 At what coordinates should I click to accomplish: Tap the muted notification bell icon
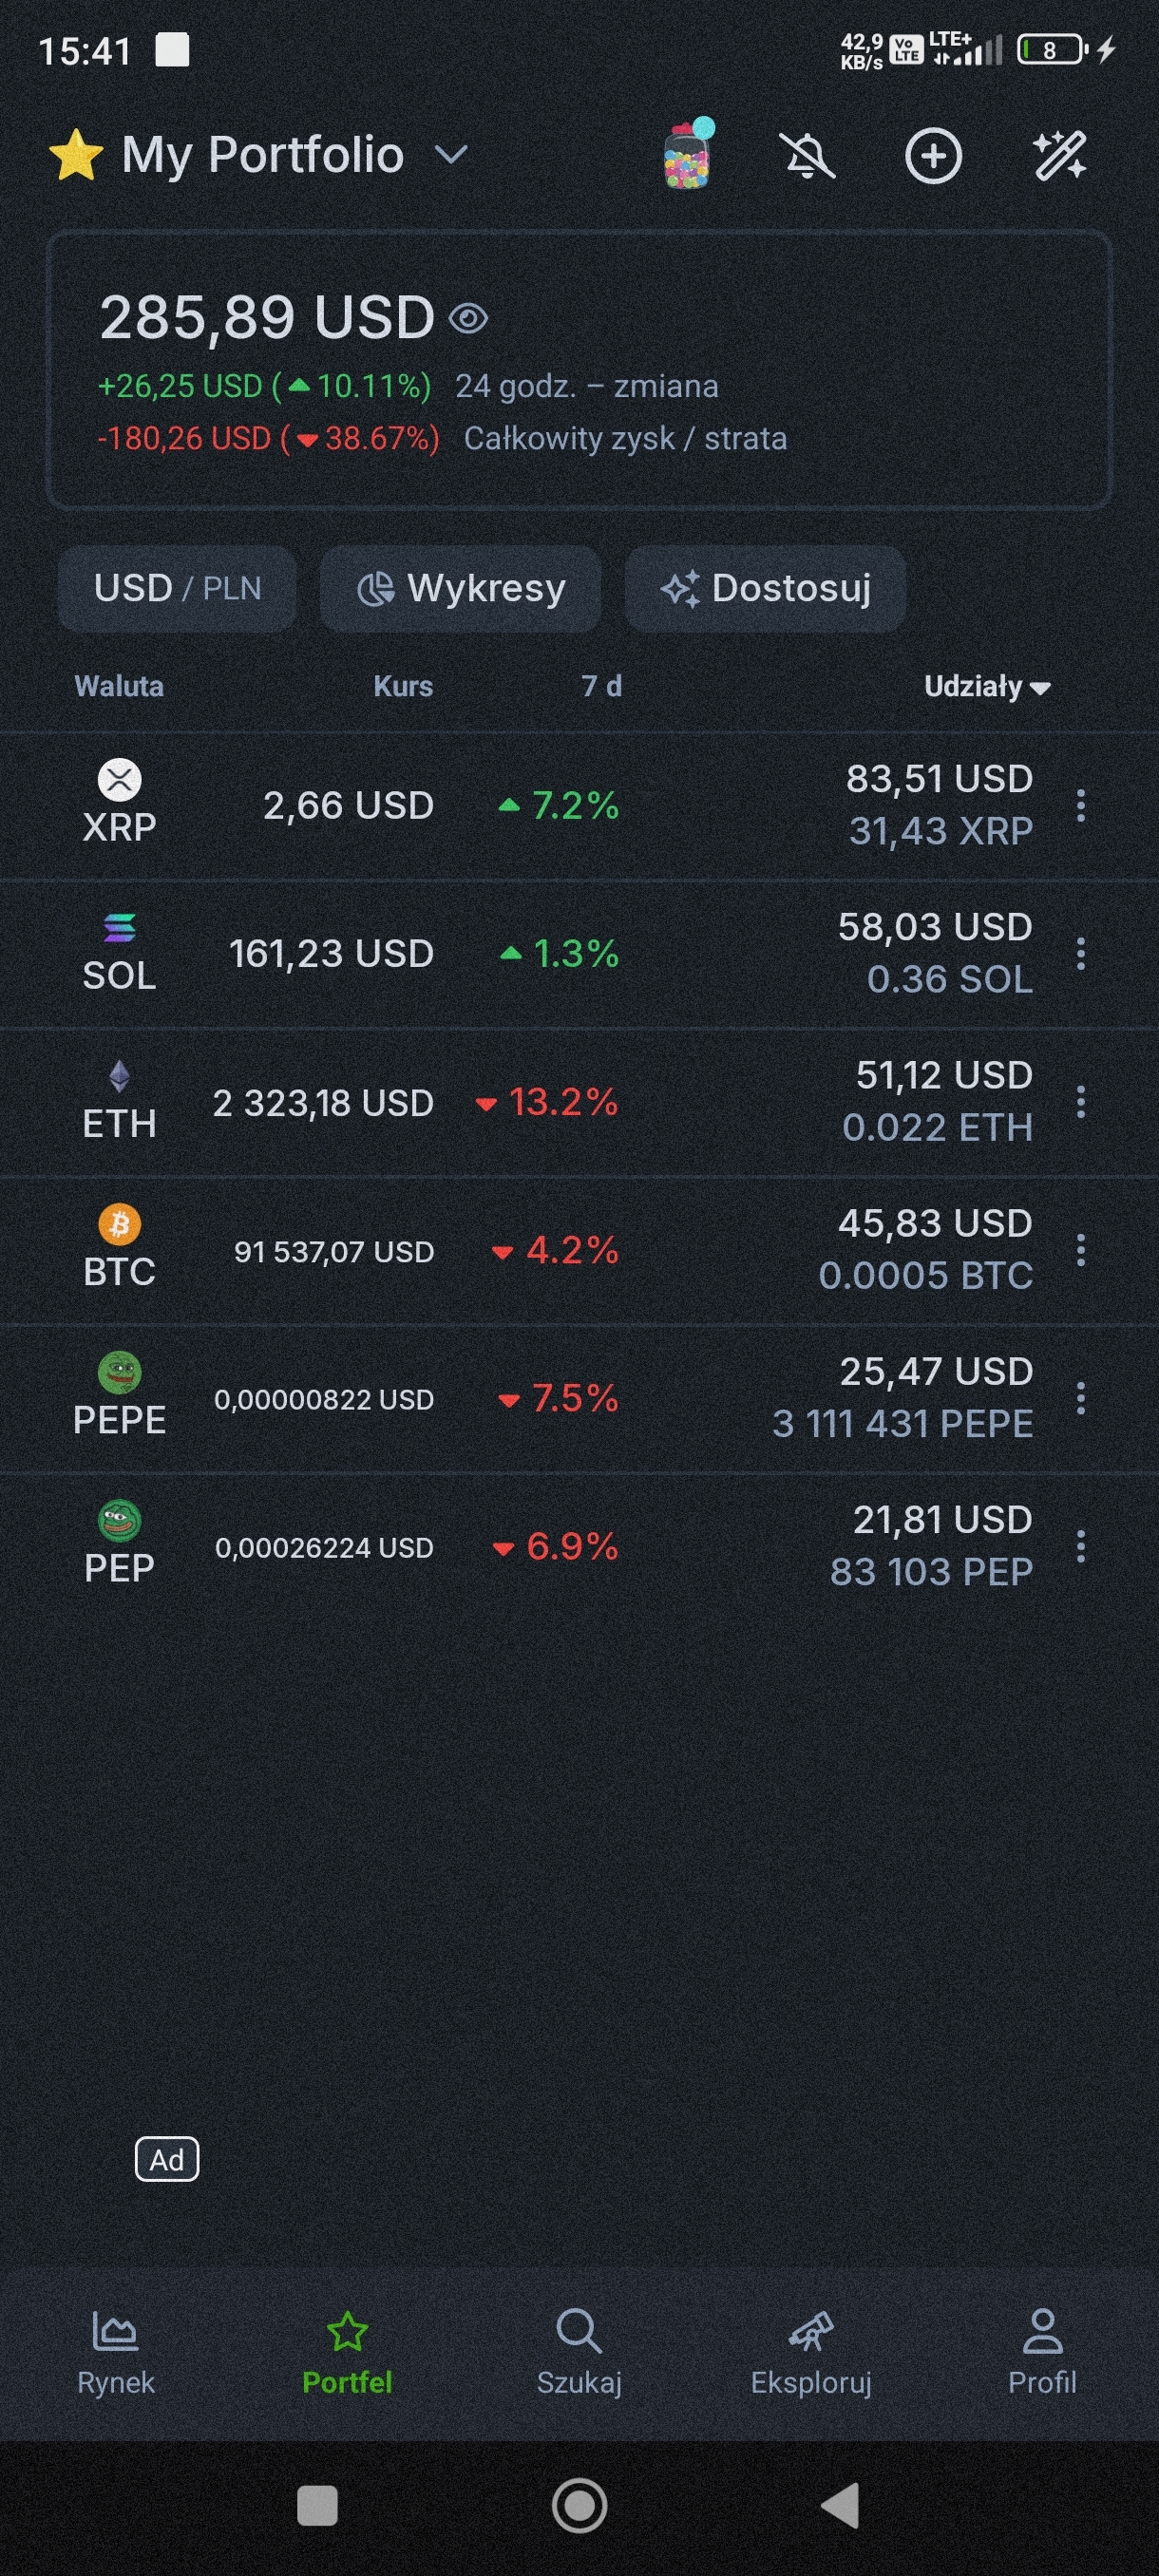click(x=807, y=156)
